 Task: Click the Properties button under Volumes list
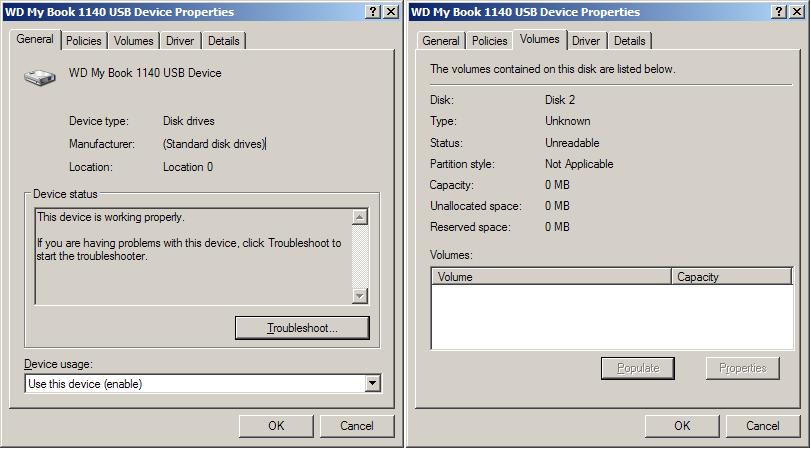(x=743, y=368)
